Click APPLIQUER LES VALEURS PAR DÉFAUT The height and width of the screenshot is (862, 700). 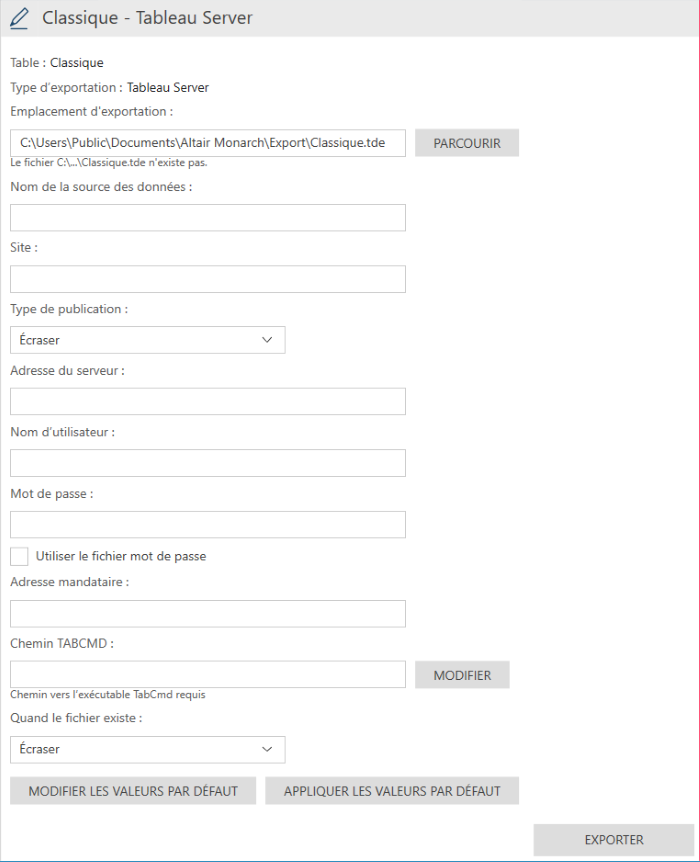click(x=392, y=791)
